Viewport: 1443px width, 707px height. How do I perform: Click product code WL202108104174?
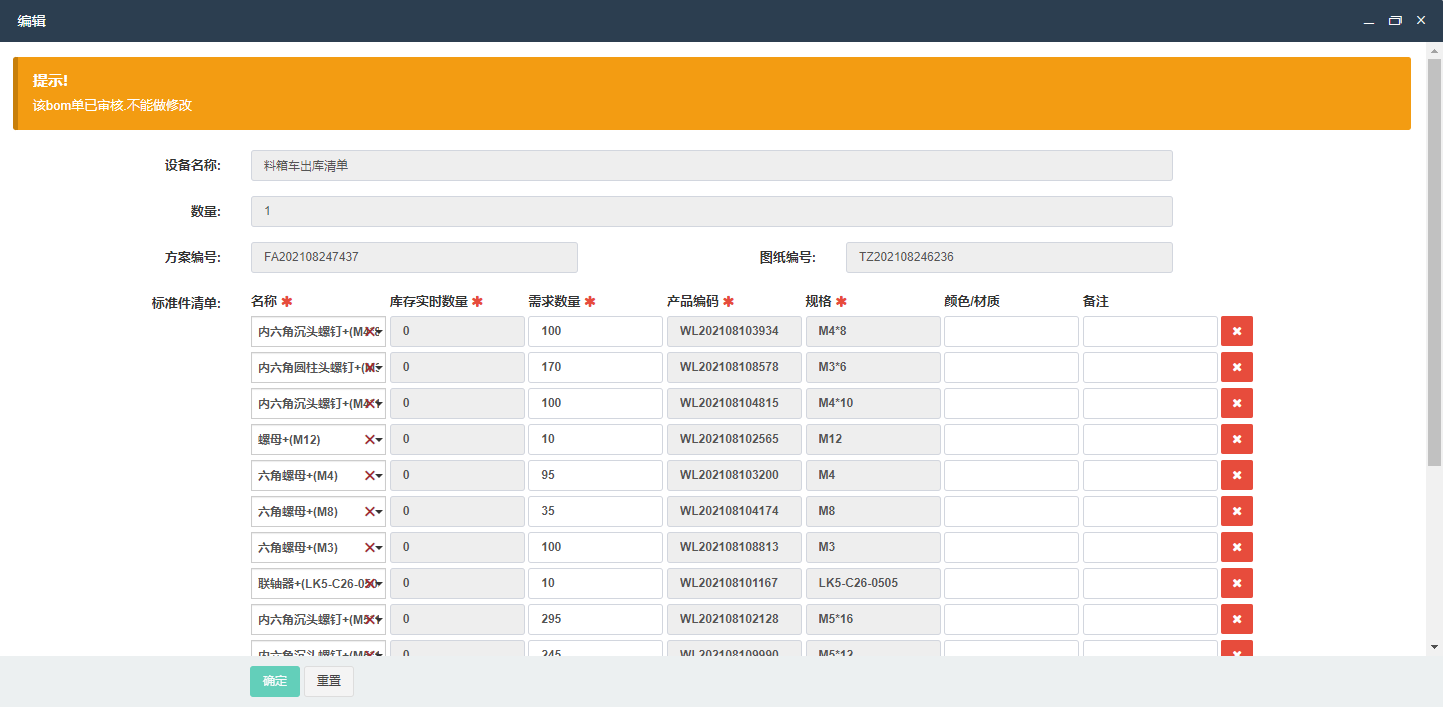point(734,511)
